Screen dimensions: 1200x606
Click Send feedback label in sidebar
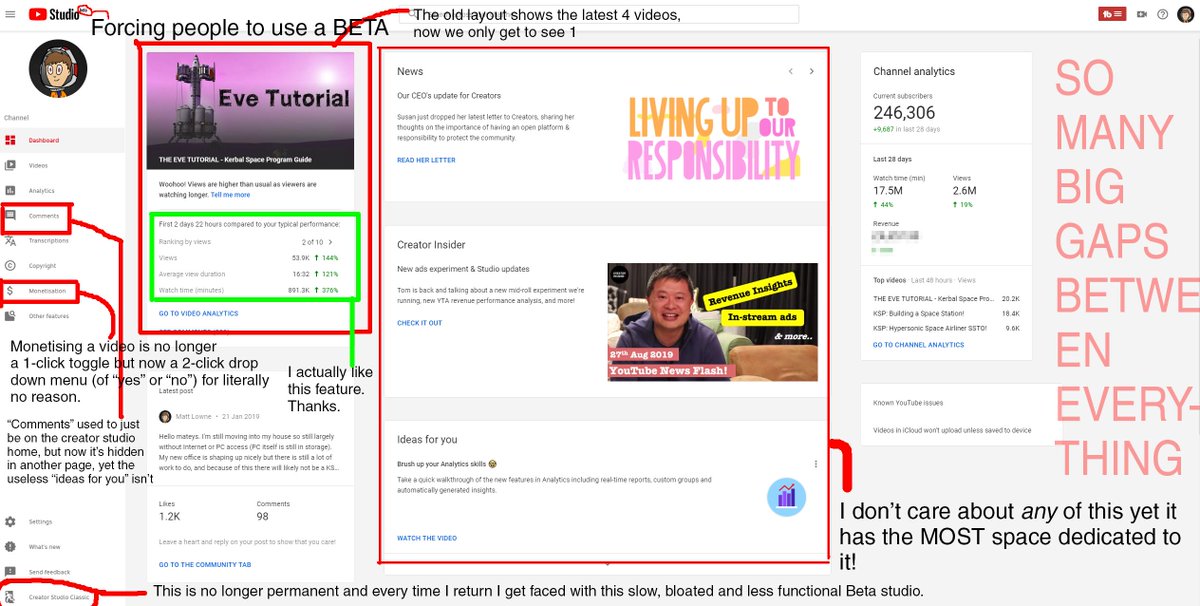click(x=47, y=572)
